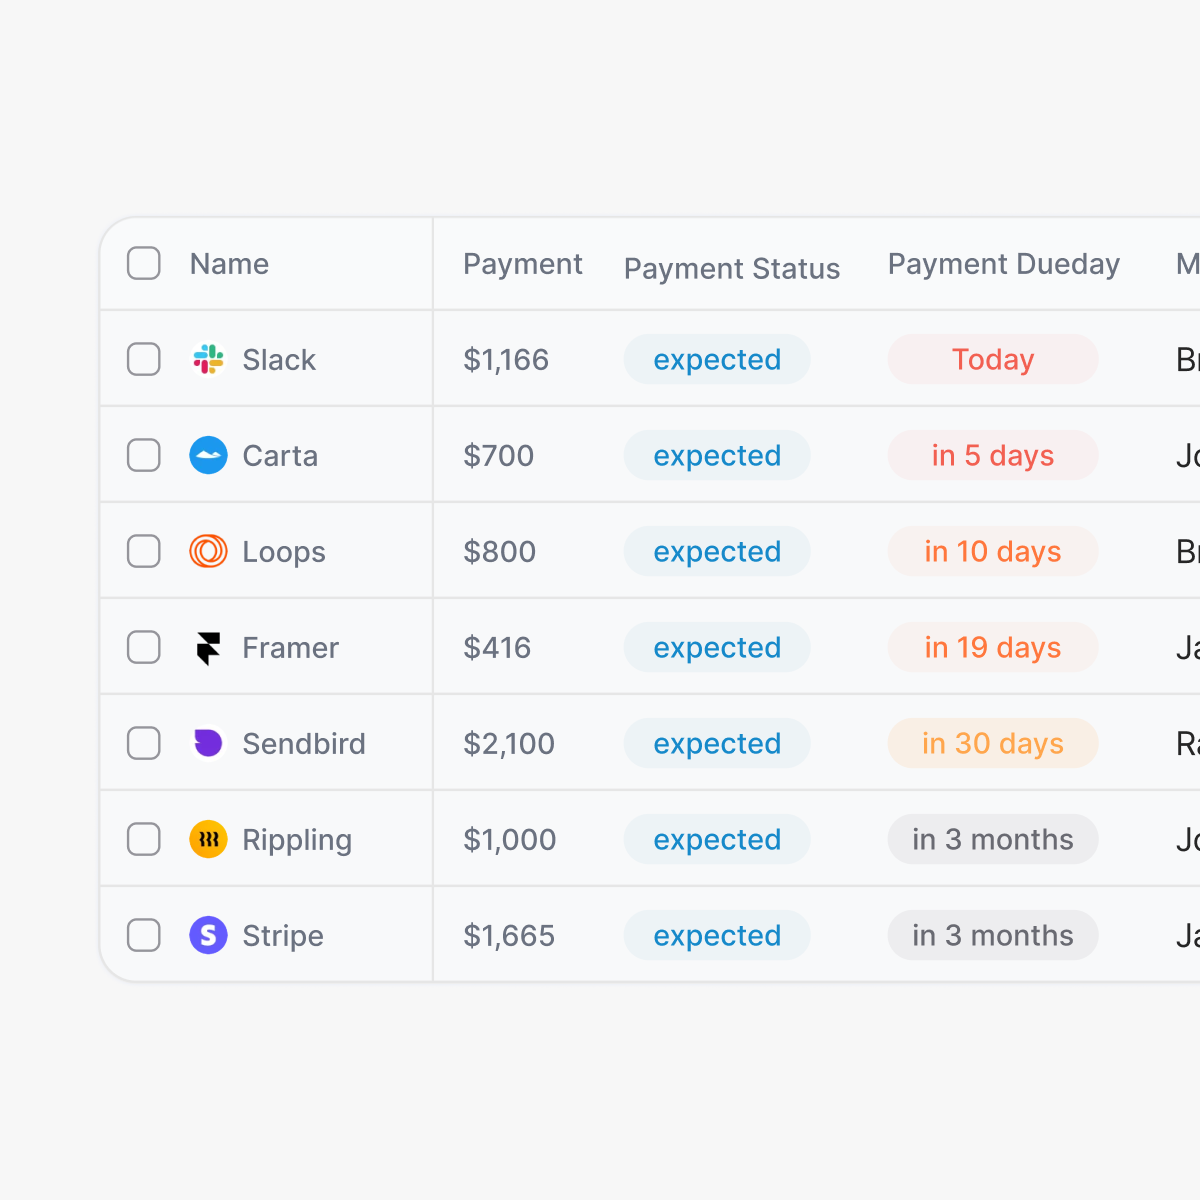Open Slack's Today due date badge
This screenshot has height=1200, width=1200.
click(x=992, y=359)
